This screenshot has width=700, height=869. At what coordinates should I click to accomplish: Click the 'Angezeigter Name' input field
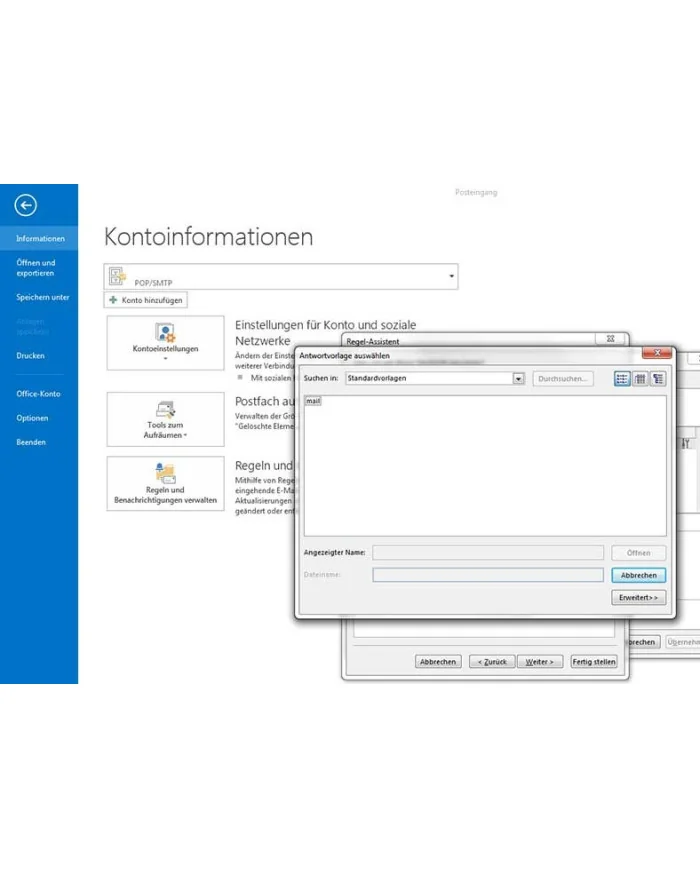(x=488, y=553)
